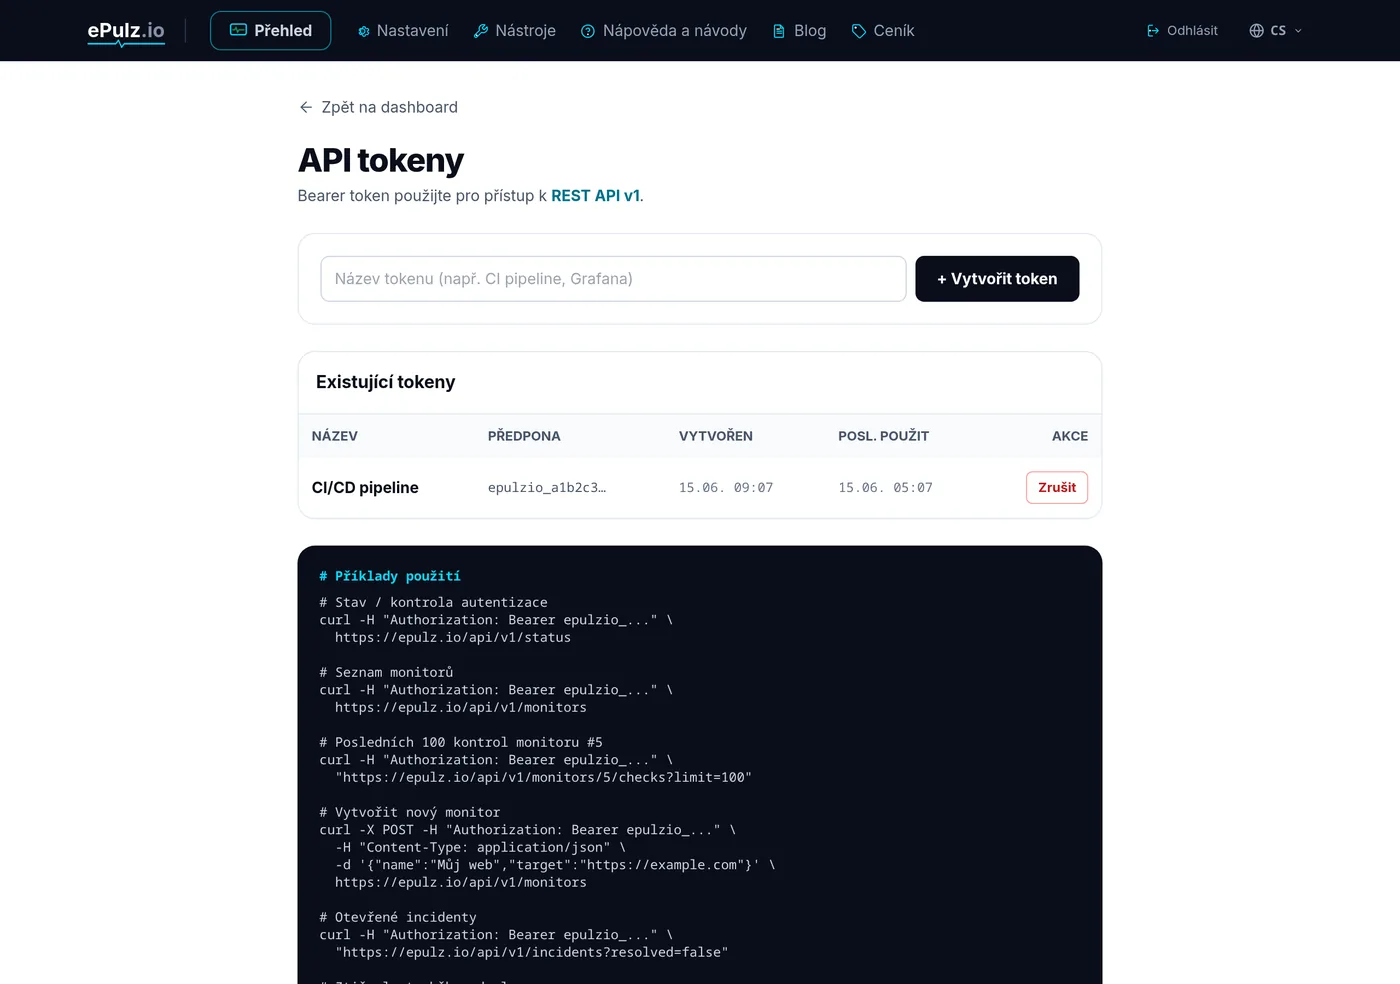Click the CI/CD pipeline token name
The width and height of the screenshot is (1400, 984).
tap(365, 488)
